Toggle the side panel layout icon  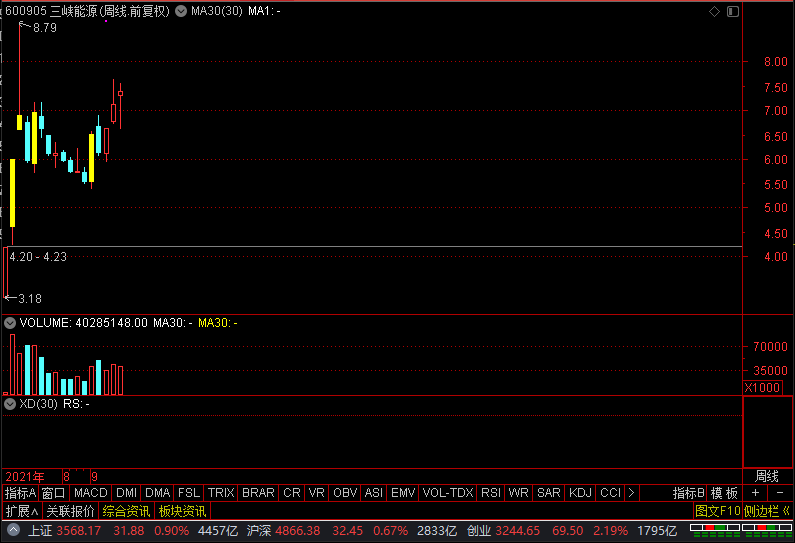733,12
